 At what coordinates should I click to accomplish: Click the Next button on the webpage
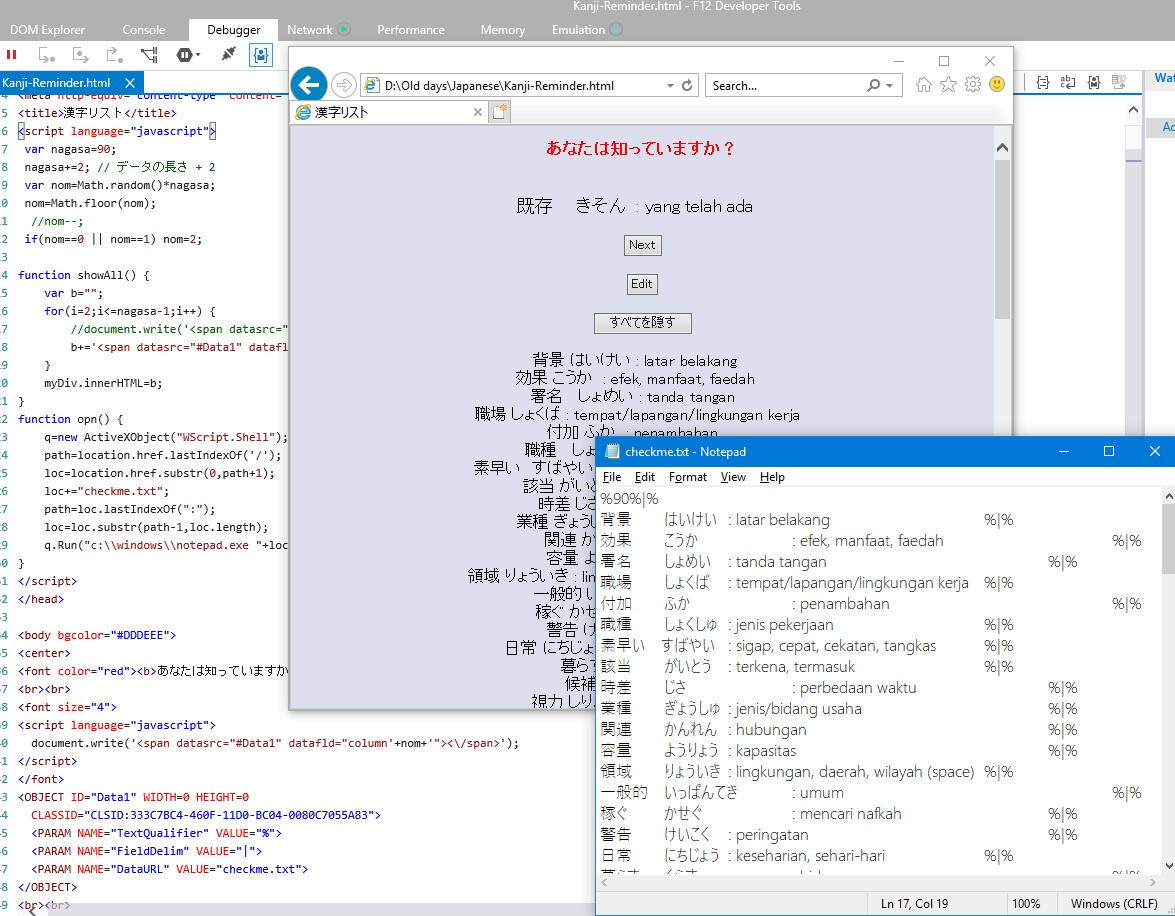(642, 245)
